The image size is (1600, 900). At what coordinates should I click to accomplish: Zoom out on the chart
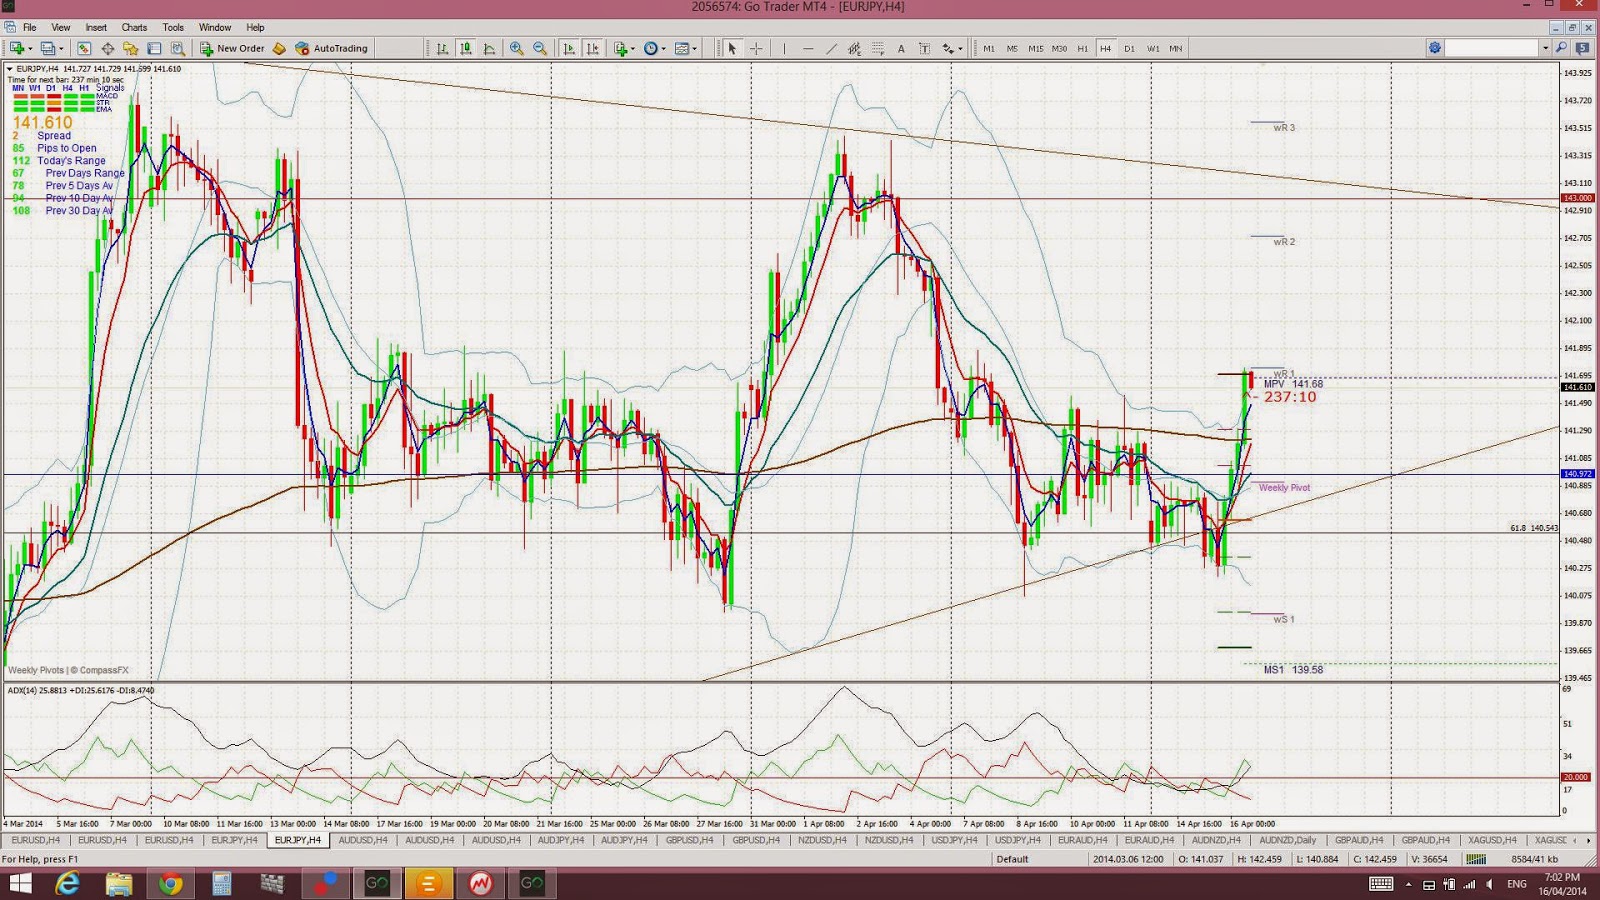(540, 48)
